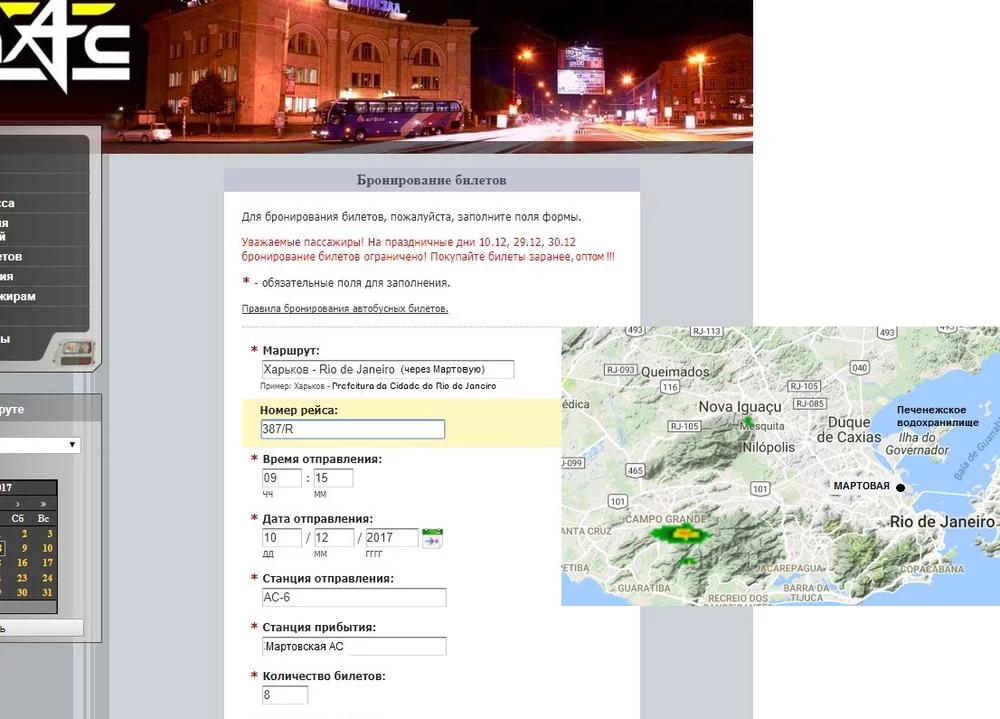Click the departure hours field showing 09
This screenshot has width=1000, height=719.
click(281, 478)
